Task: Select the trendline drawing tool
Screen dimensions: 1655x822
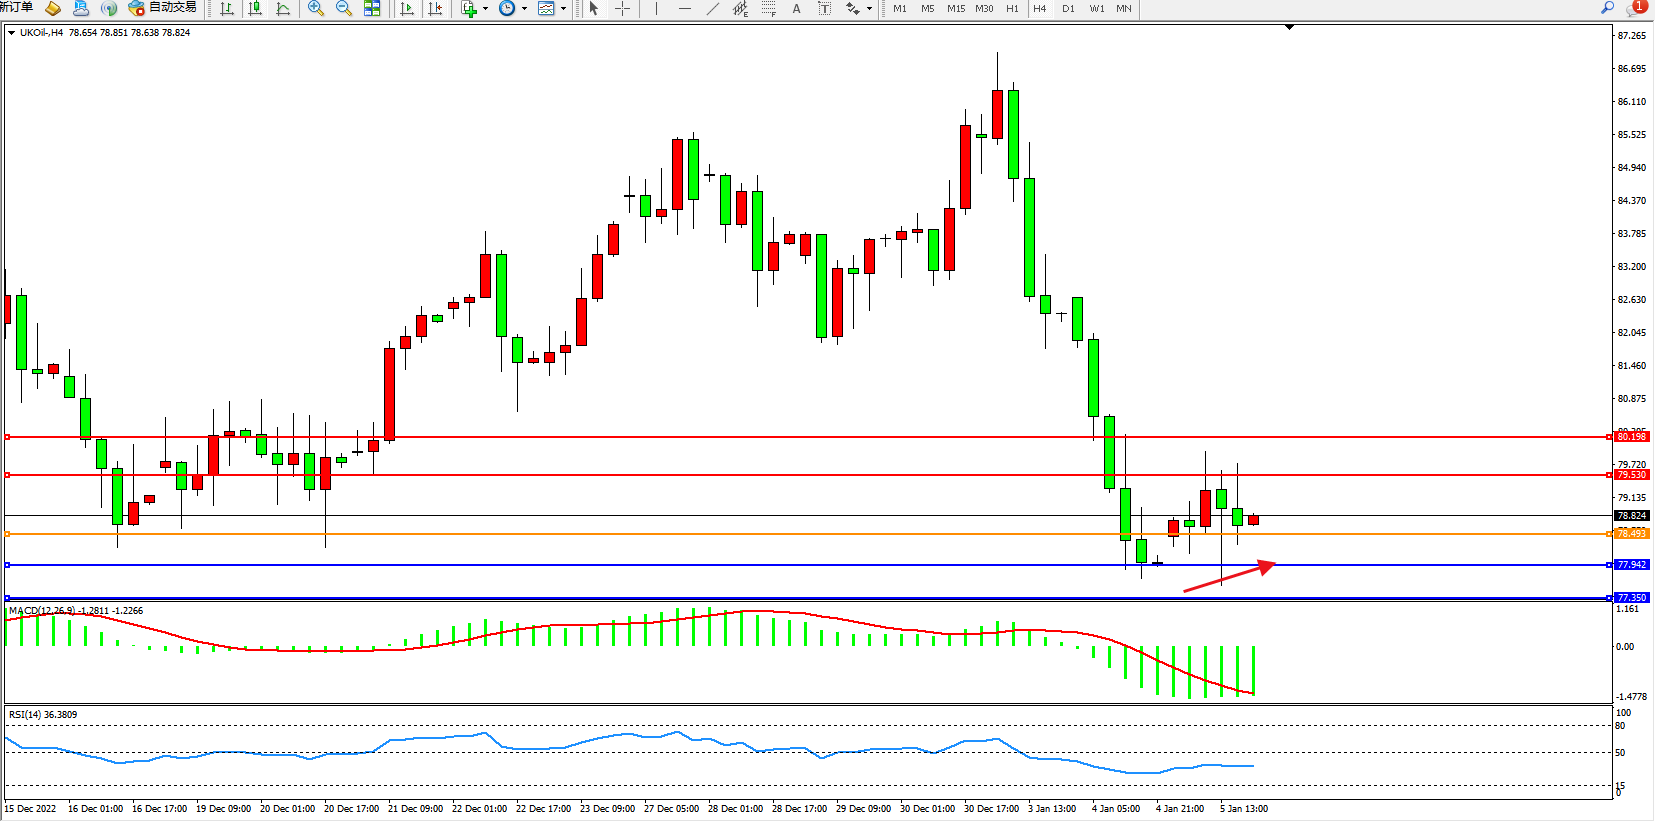Action: (x=712, y=8)
